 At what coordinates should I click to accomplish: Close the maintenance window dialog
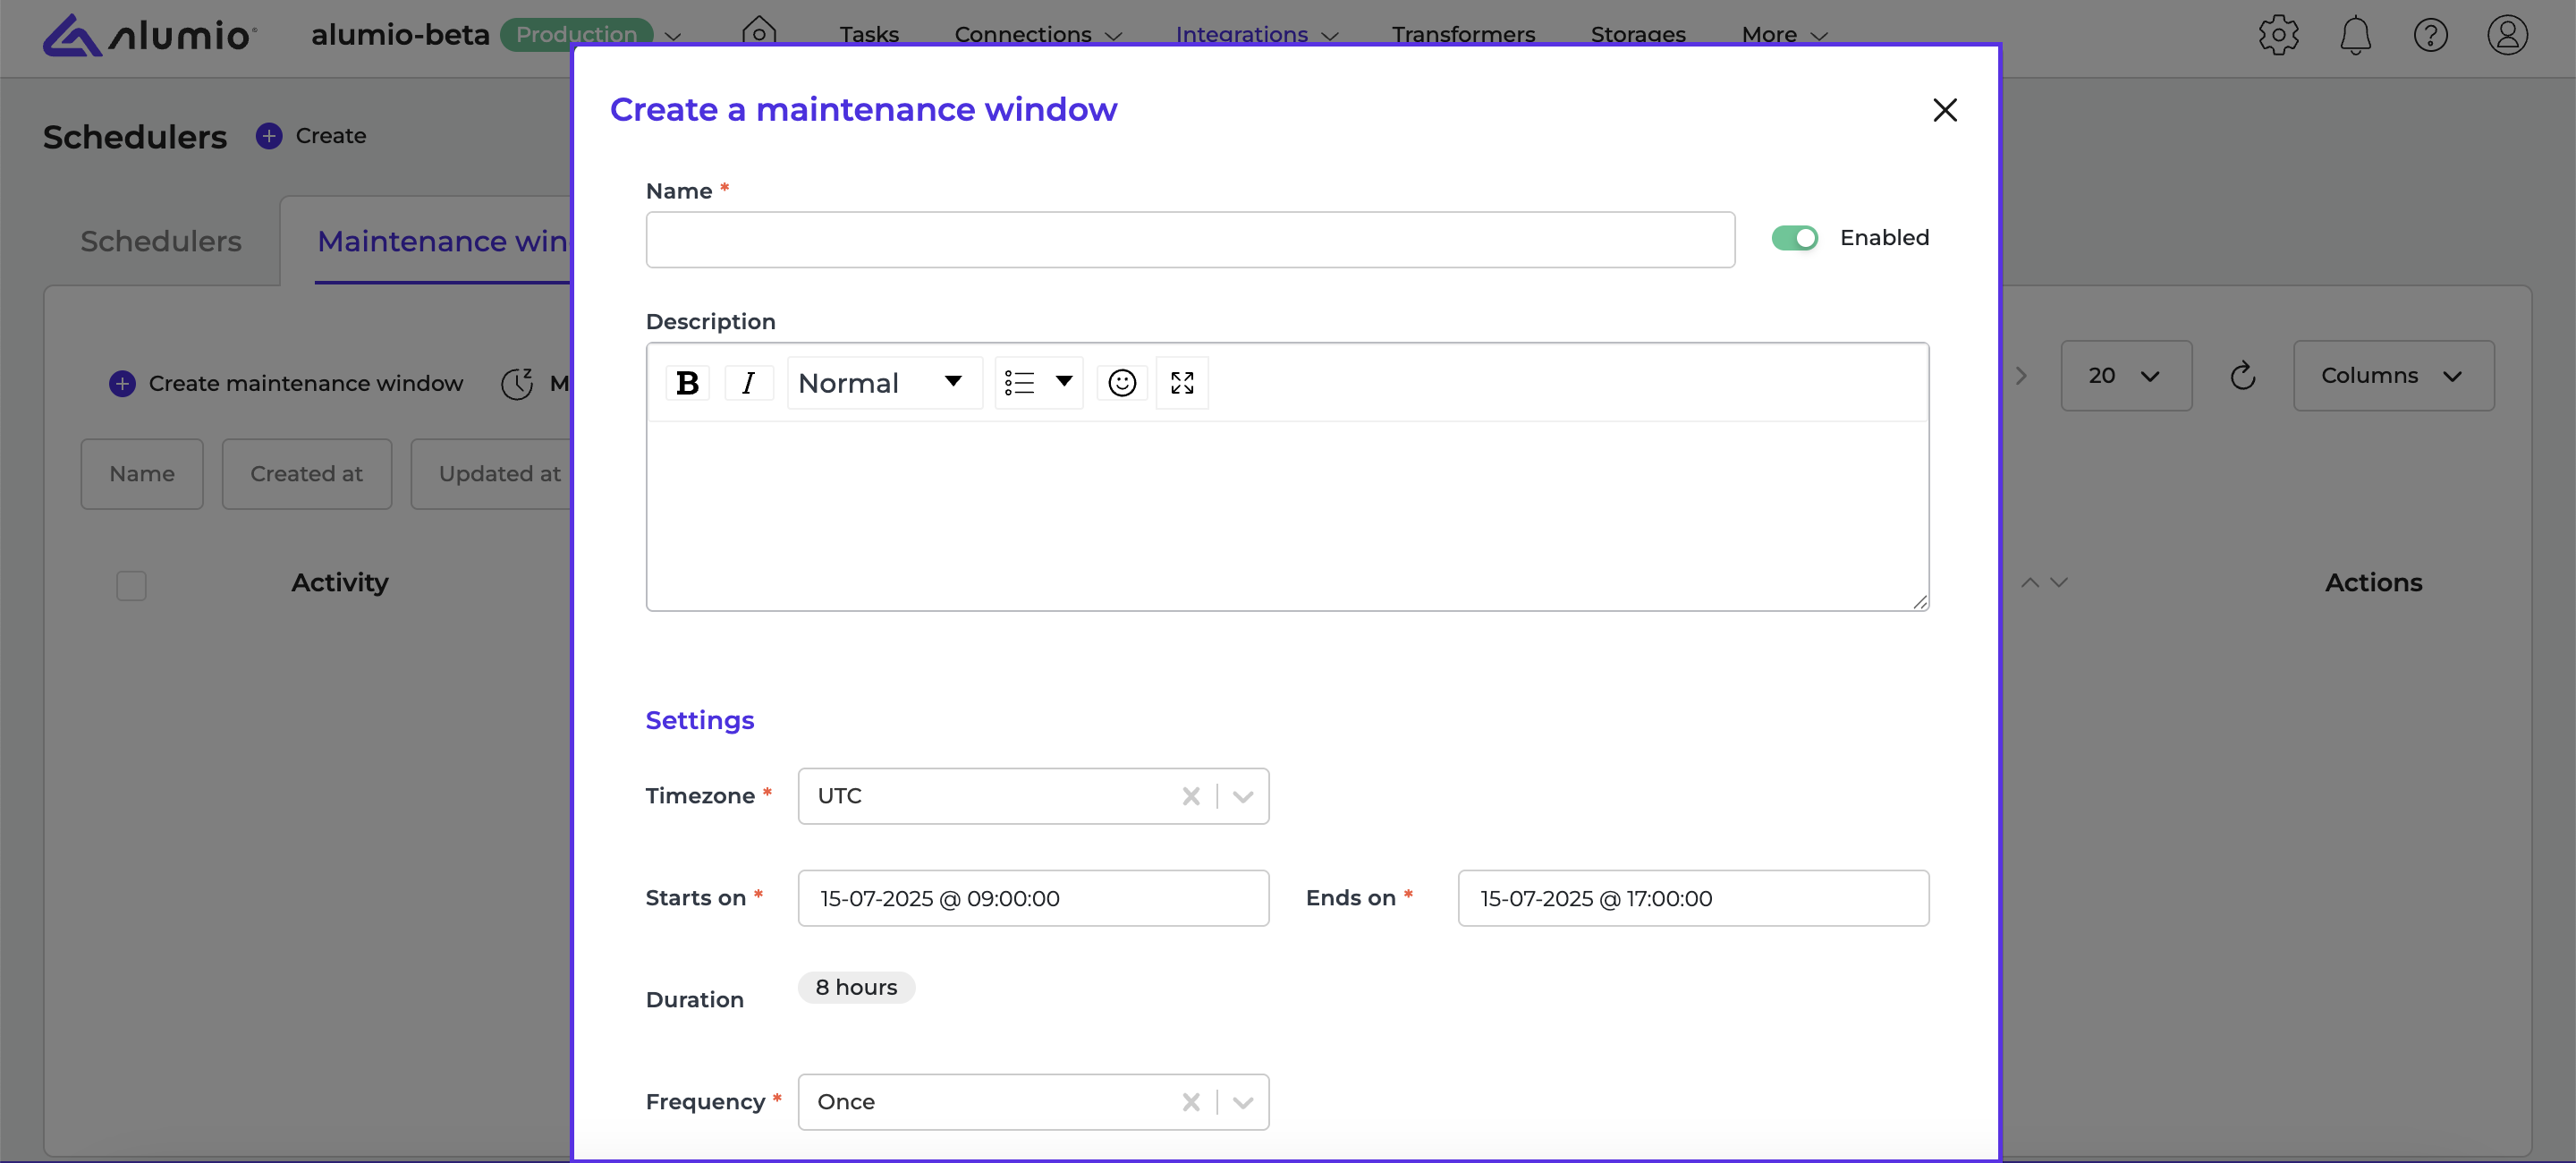1944,109
